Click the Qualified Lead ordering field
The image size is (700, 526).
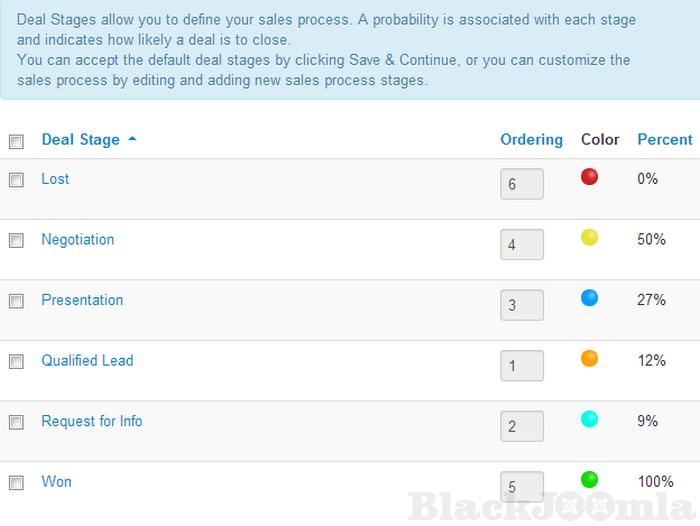pos(522,366)
